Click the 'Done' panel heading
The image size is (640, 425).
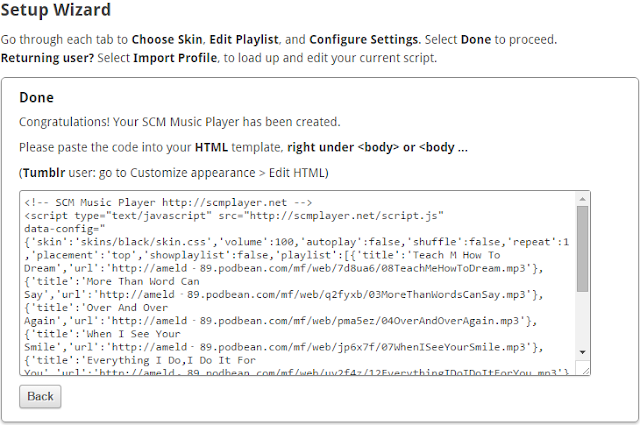click(36, 98)
